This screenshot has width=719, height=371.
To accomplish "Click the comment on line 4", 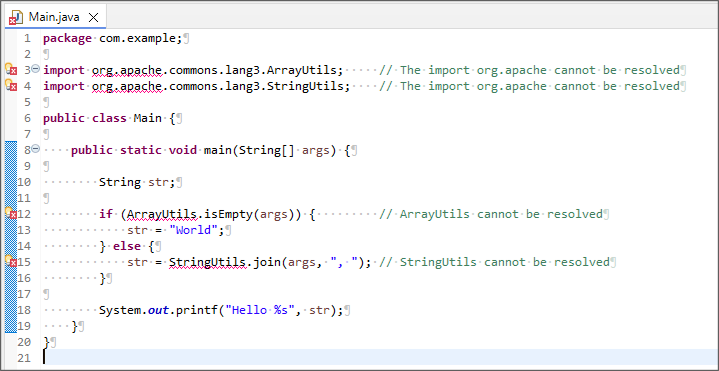I will pos(529,87).
